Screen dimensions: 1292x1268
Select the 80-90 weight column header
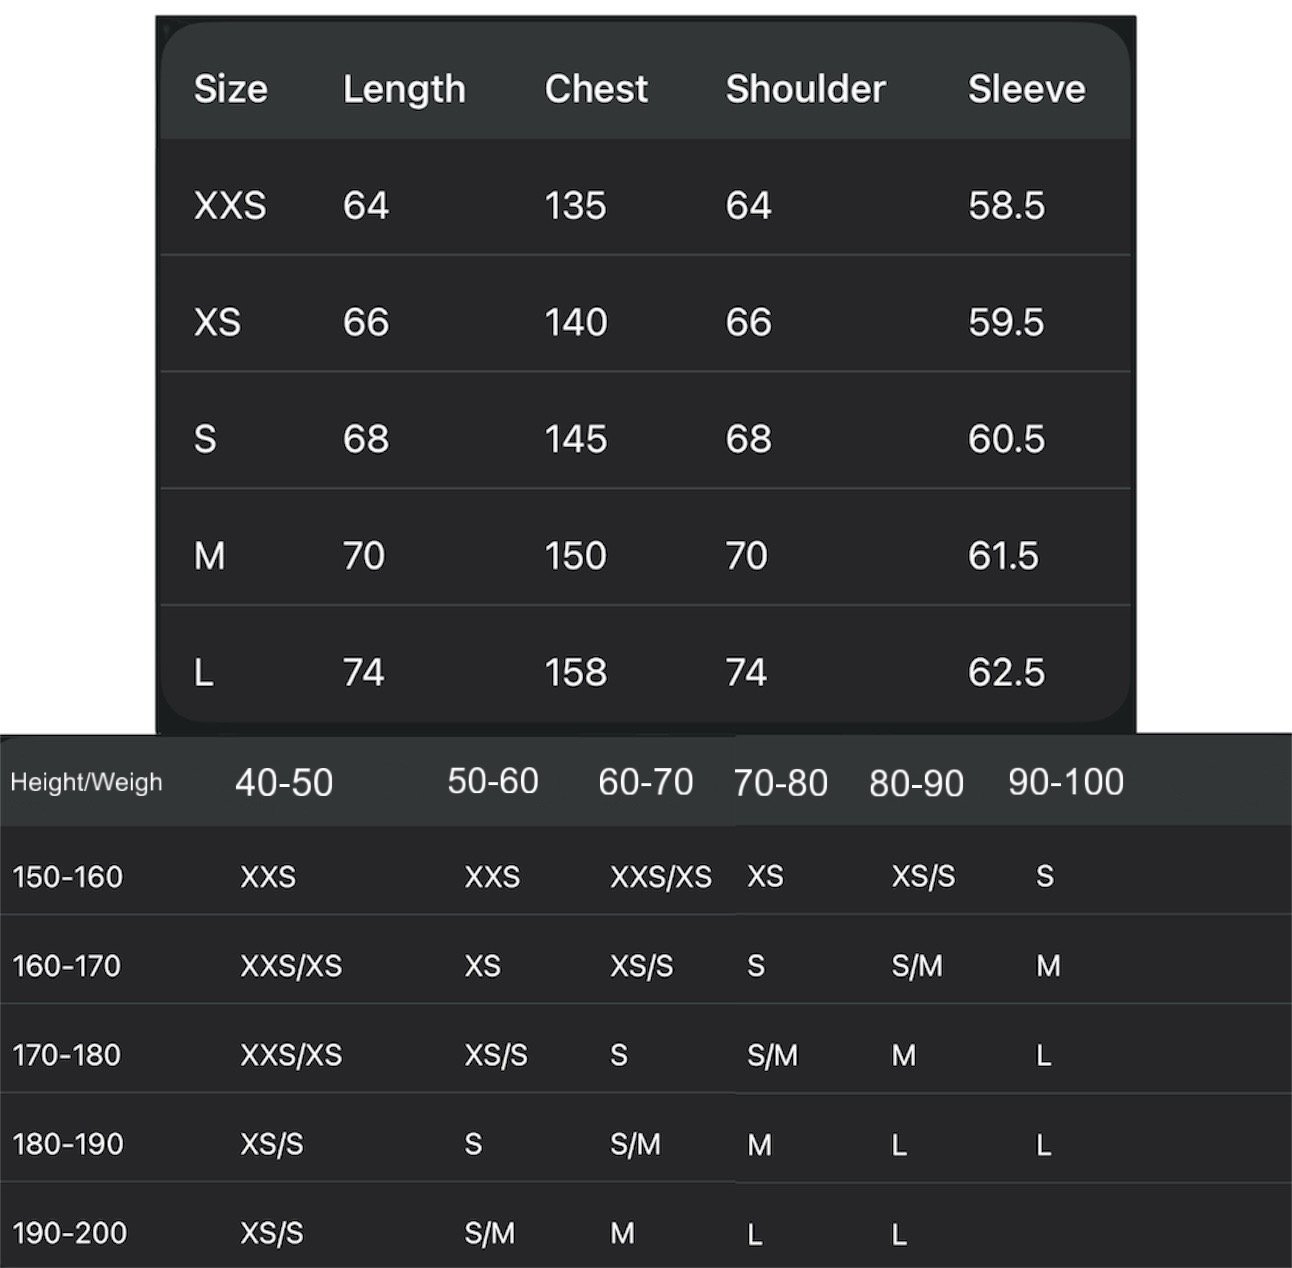pos(916,783)
